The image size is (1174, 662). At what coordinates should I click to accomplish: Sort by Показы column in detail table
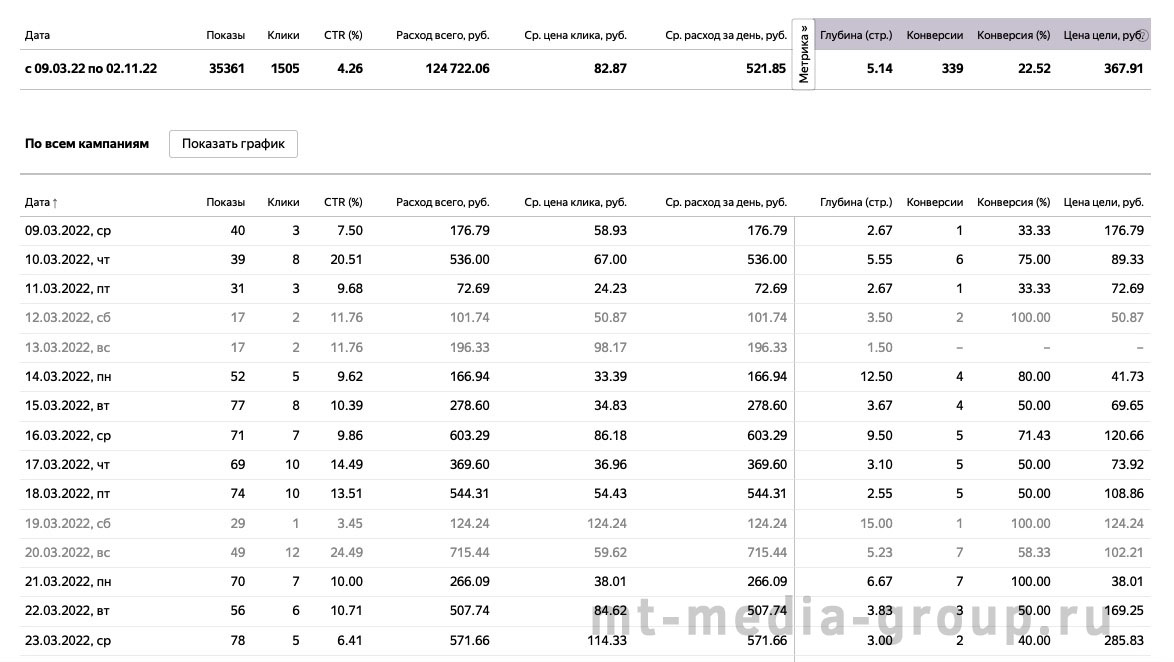pos(225,202)
